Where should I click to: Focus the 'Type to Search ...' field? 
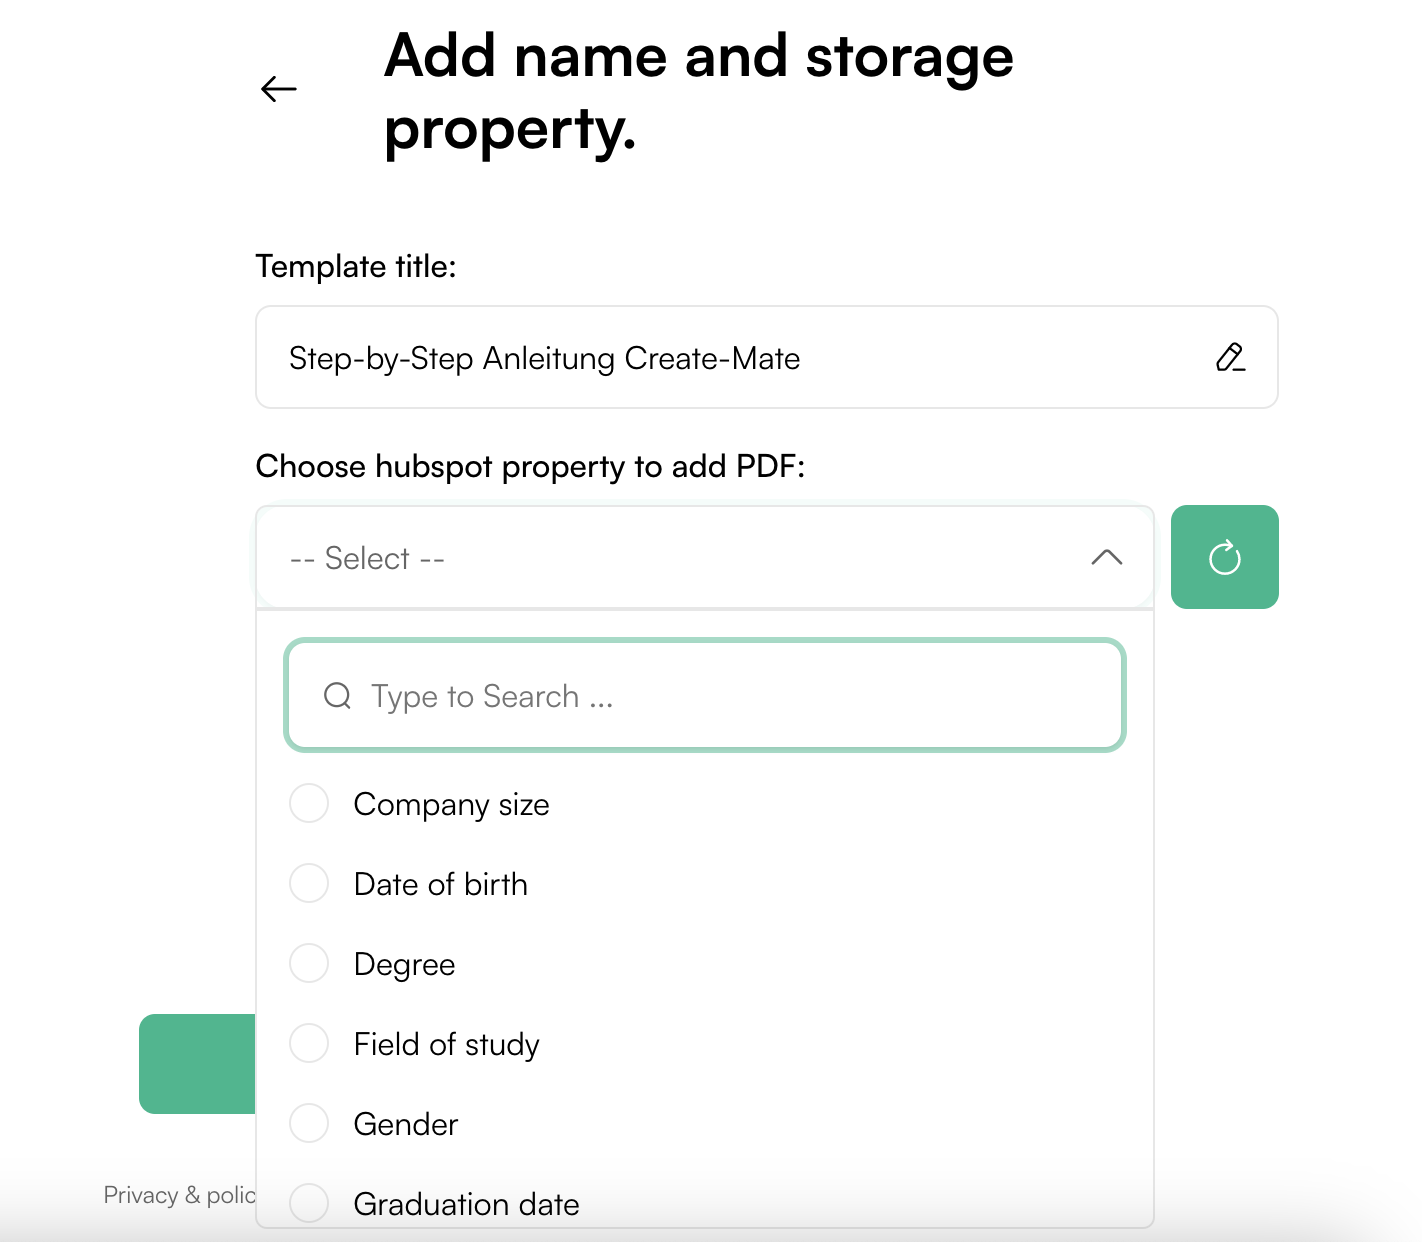pos(705,696)
